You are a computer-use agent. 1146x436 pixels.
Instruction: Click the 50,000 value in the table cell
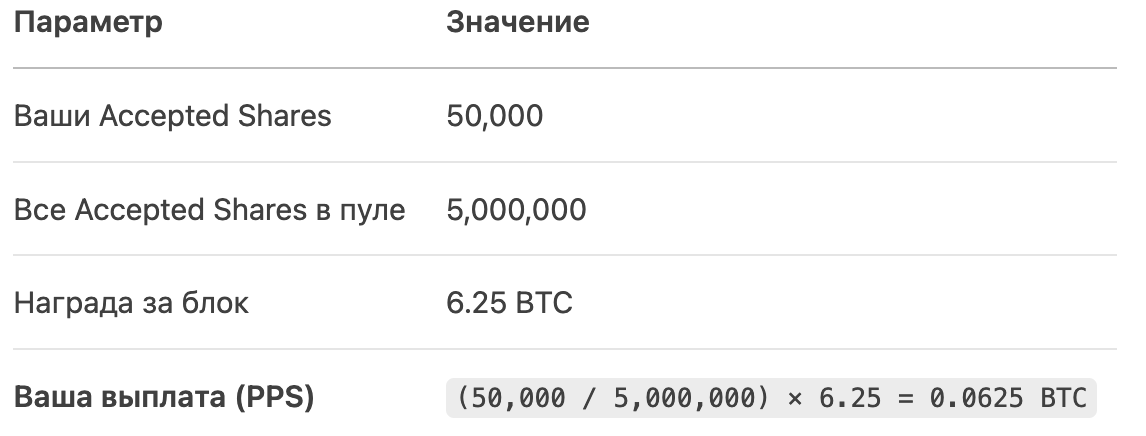click(x=494, y=116)
